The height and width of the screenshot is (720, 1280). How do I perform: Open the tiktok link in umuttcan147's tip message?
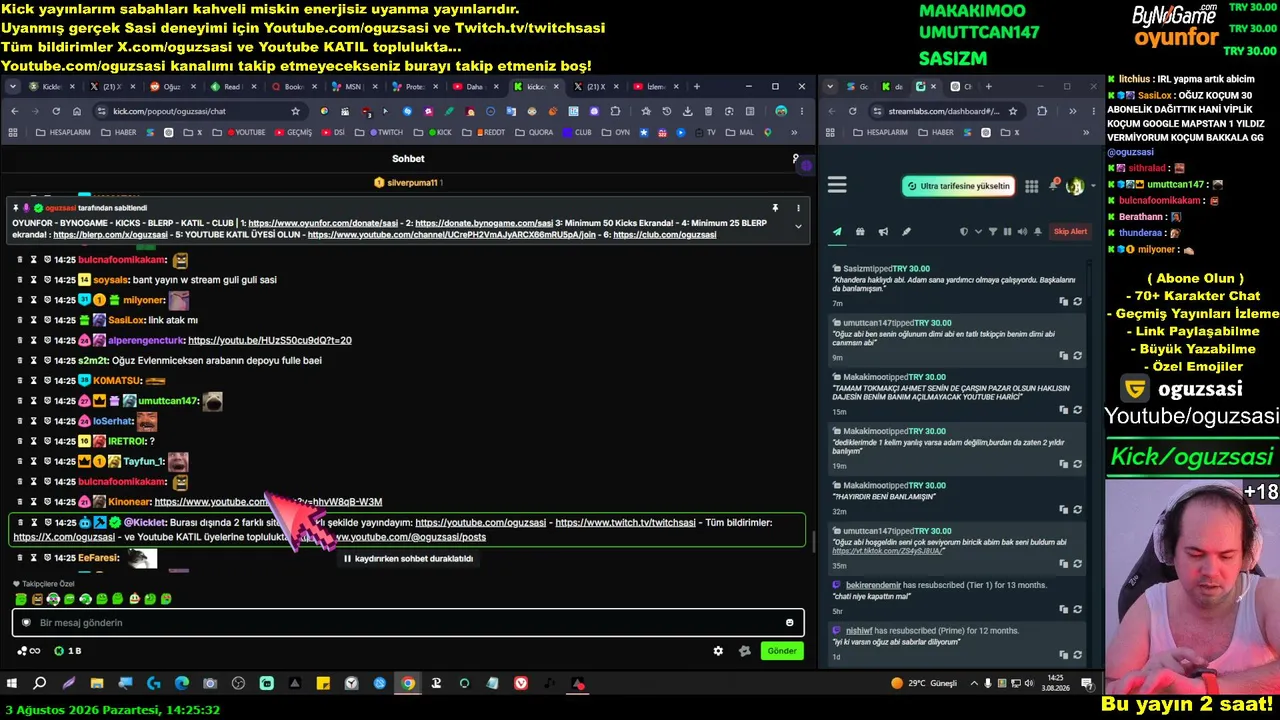click(x=887, y=551)
